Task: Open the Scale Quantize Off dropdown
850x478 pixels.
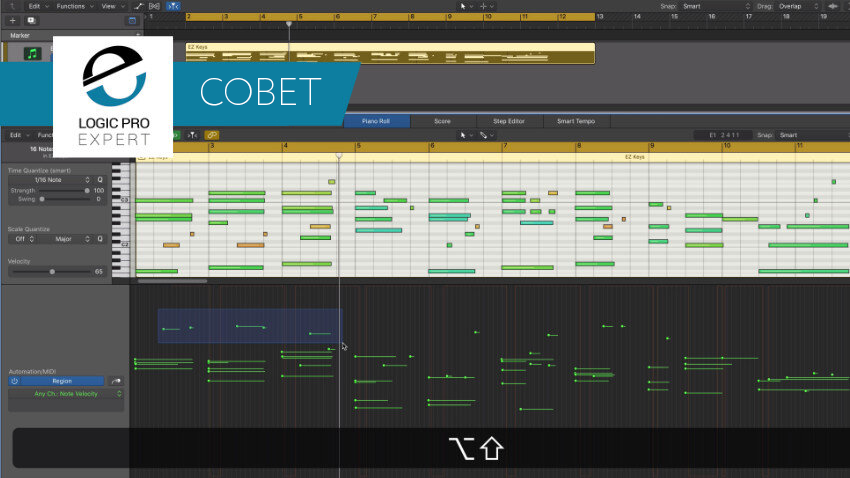Action: point(23,239)
